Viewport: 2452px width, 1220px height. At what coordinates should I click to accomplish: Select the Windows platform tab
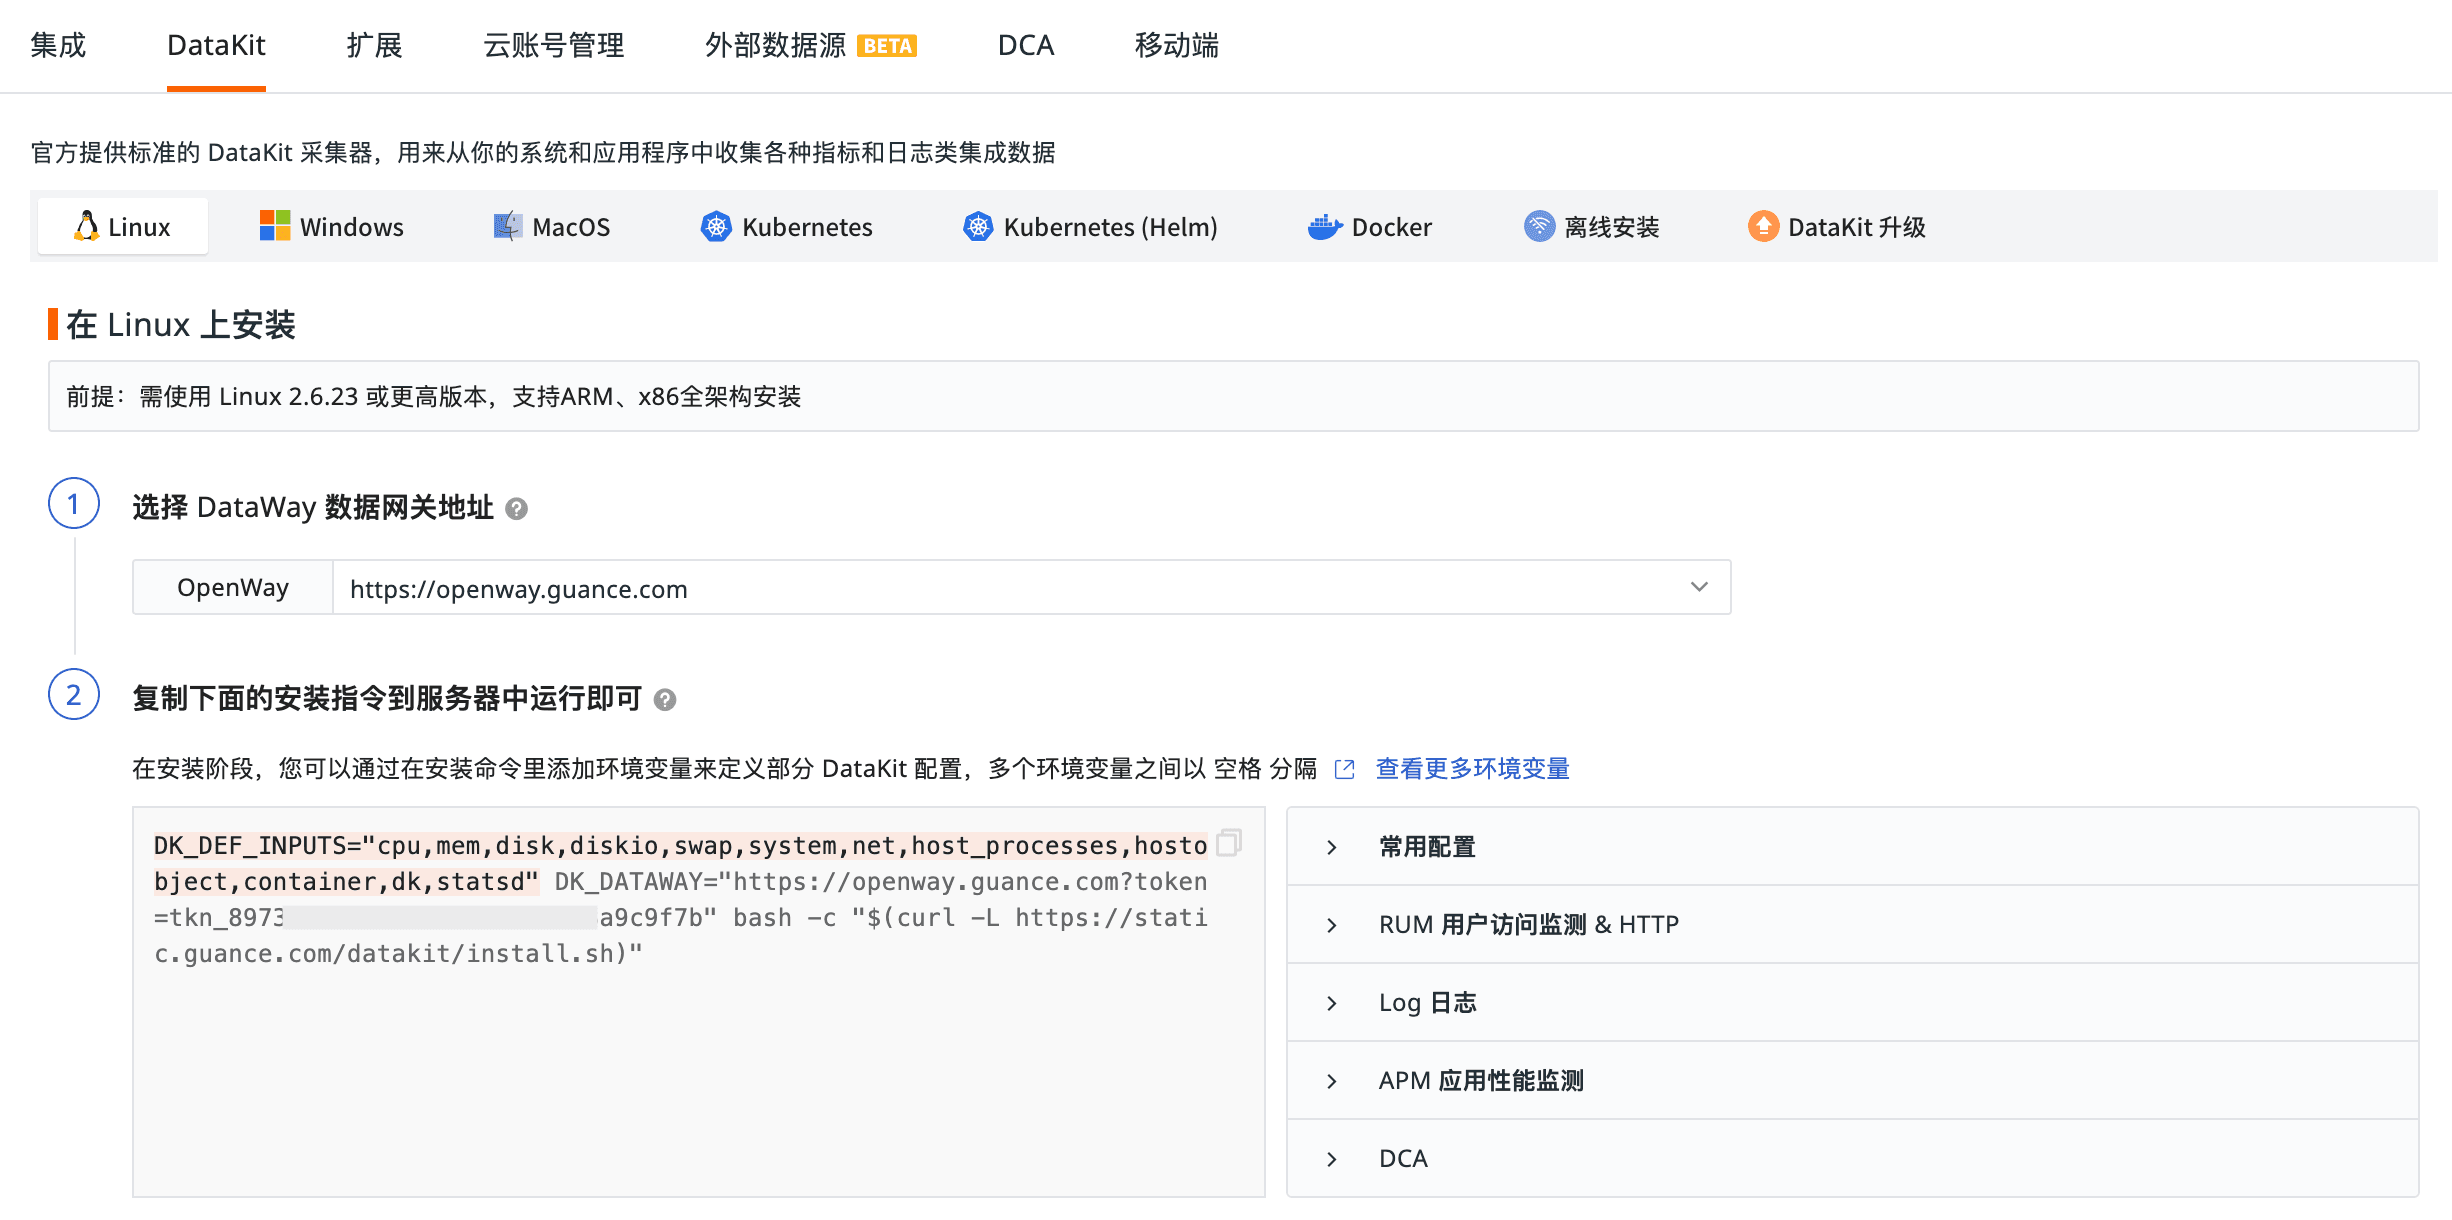[331, 227]
